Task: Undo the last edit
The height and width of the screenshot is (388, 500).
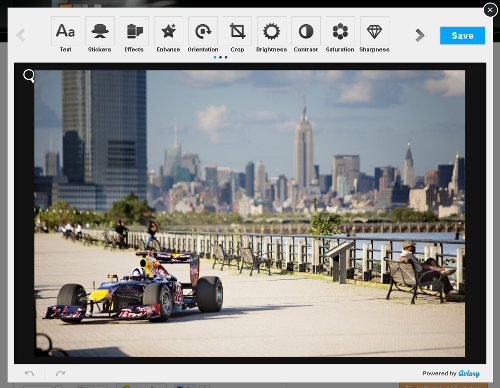Action: [x=29, y=373]
